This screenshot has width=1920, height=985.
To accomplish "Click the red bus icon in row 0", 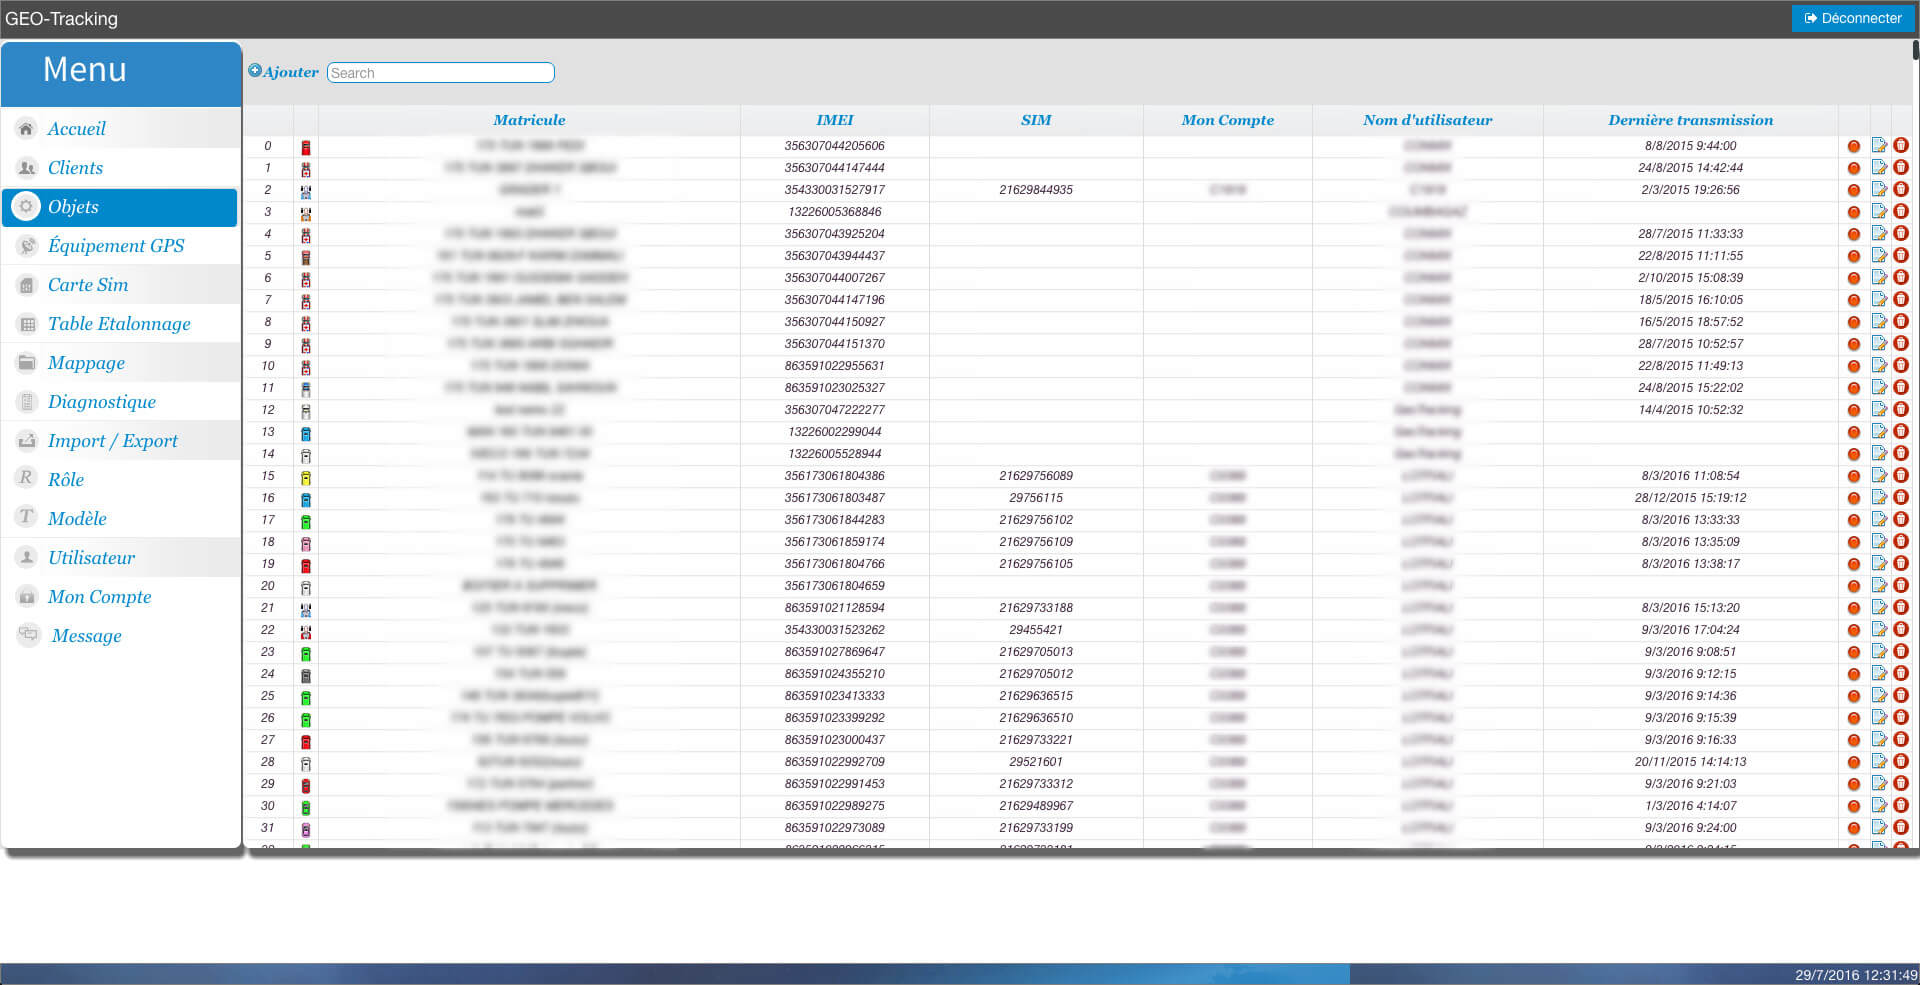I will (x=306, y=147).
